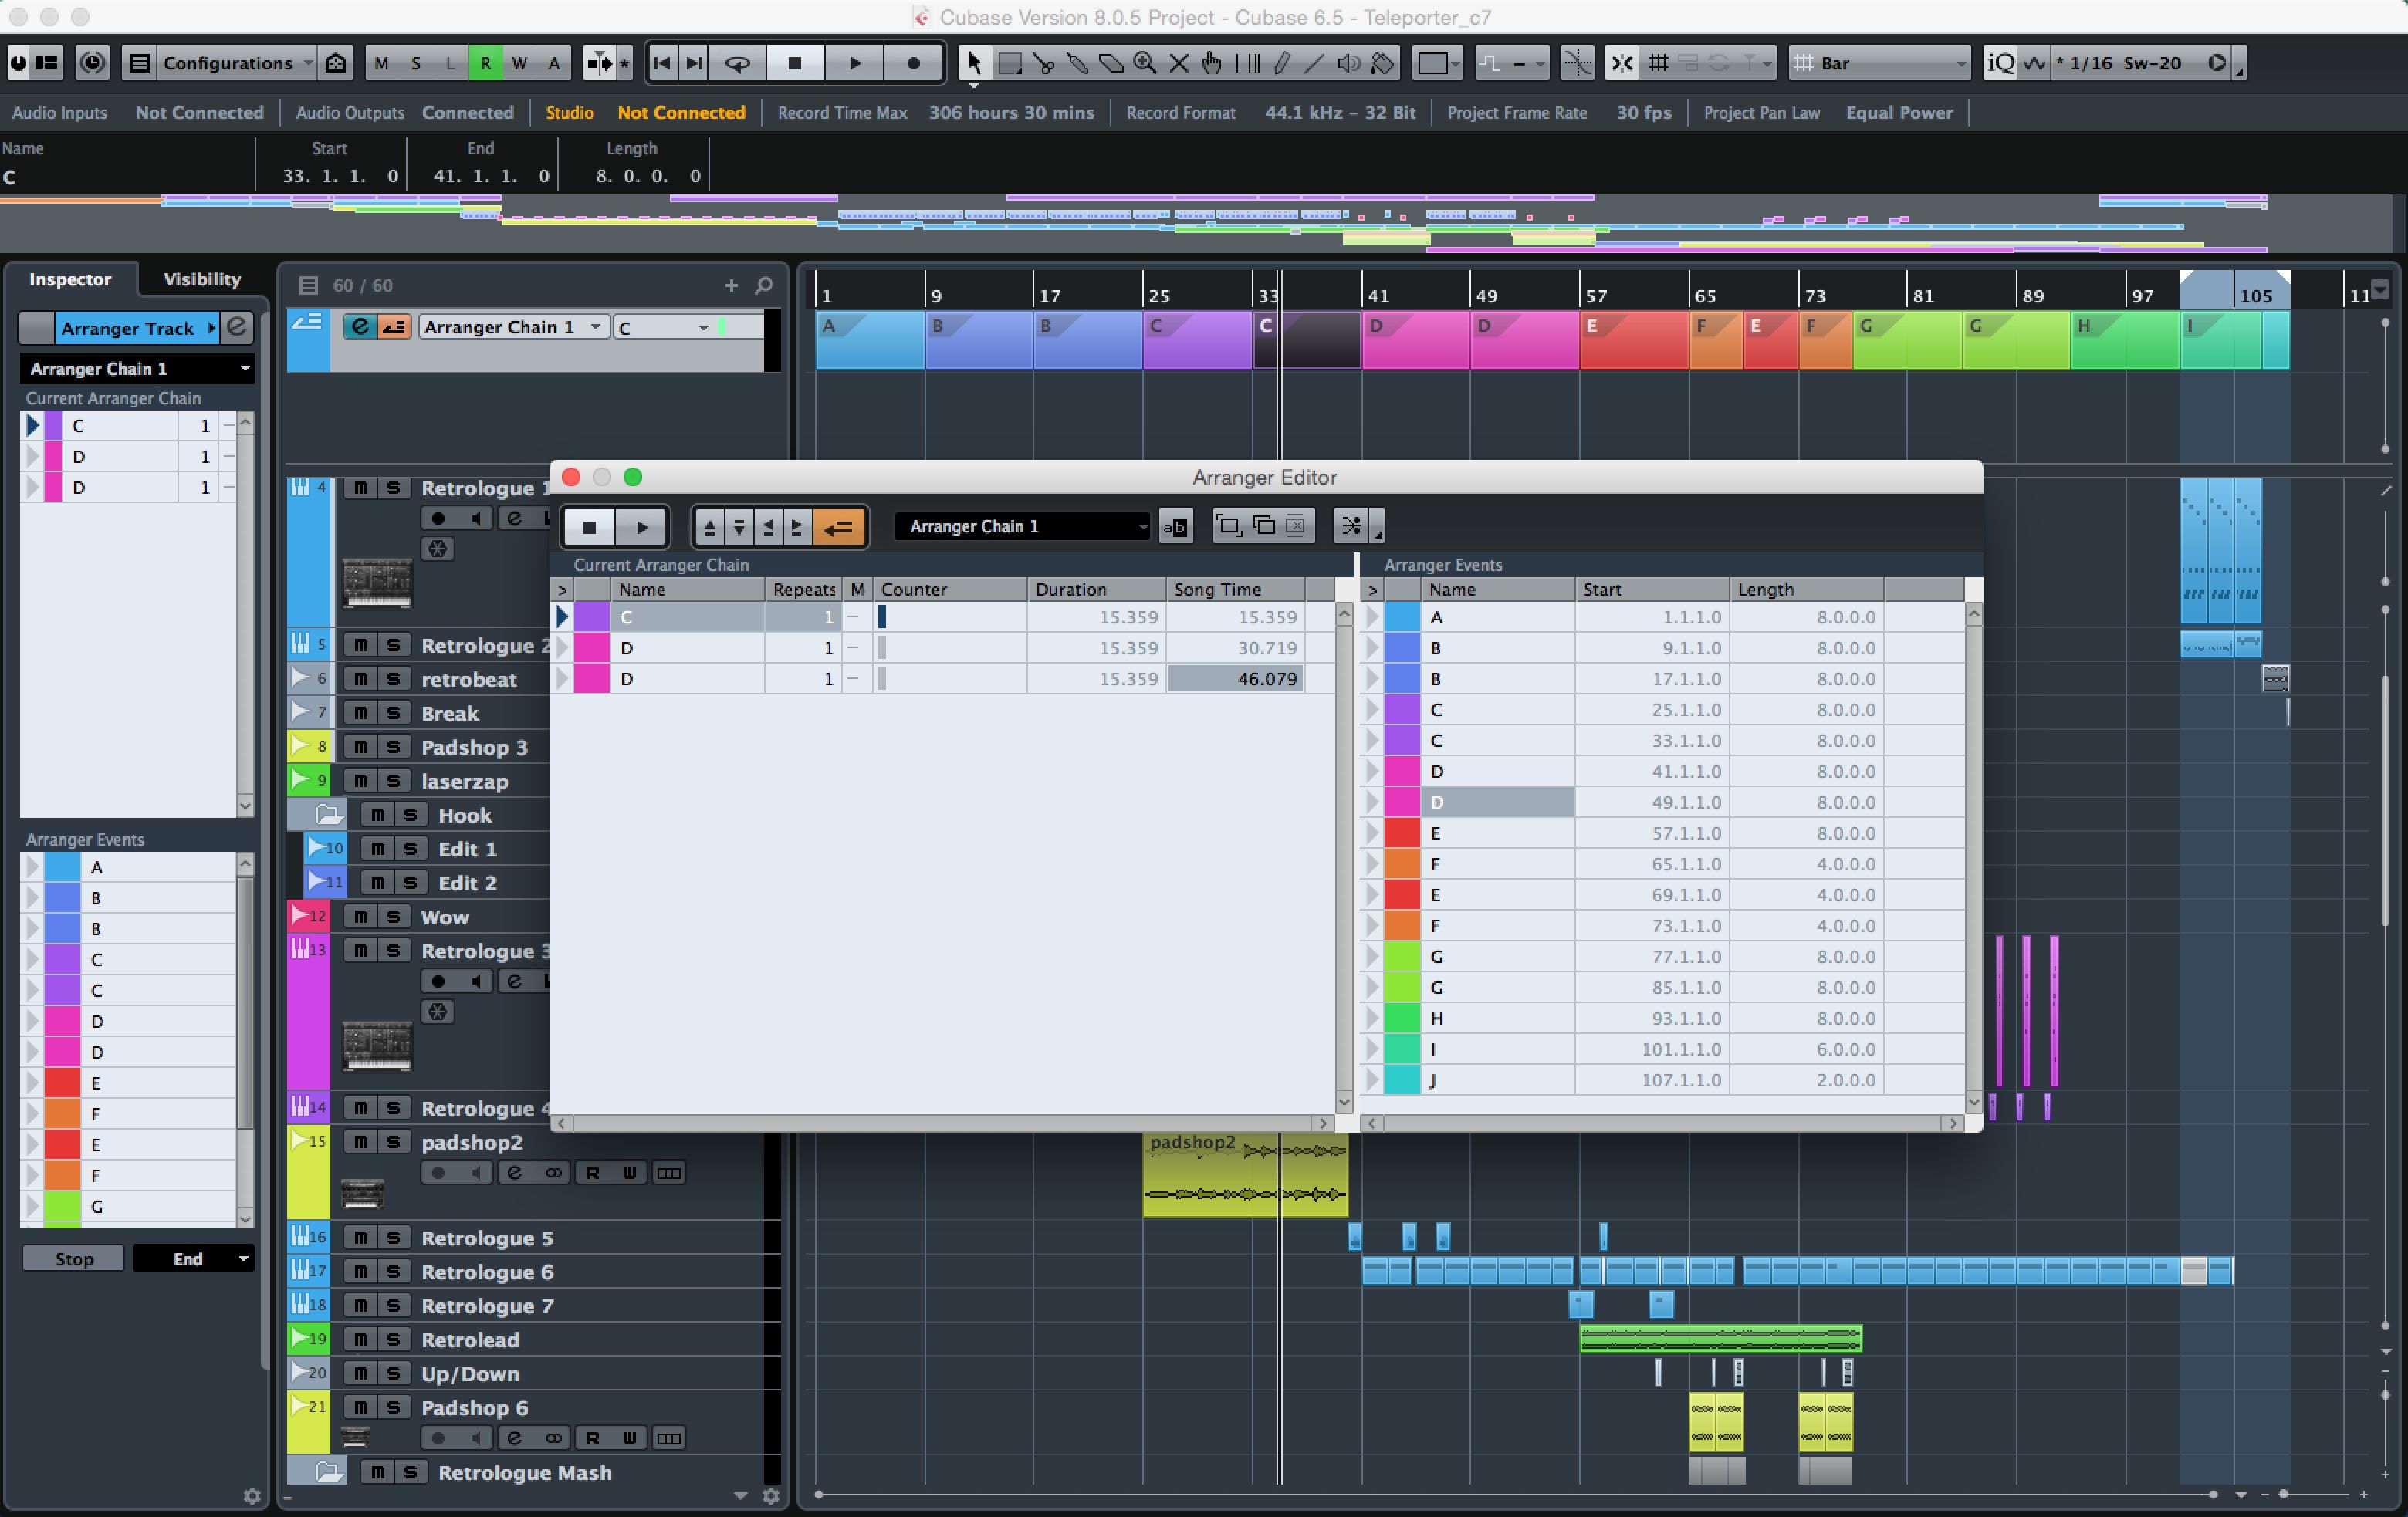The image size is (2408, 1517).
Task: Click Play in the Arranger Editor
Action: point(641,527)
